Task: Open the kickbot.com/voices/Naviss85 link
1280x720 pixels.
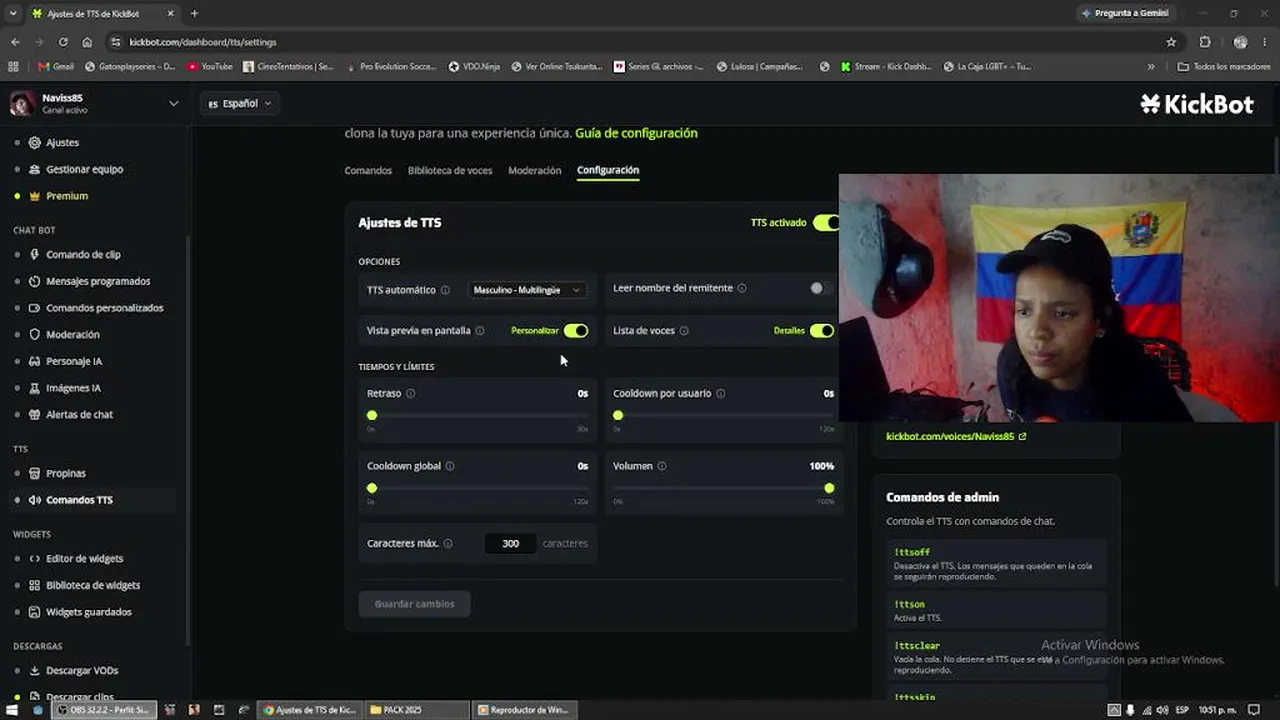Action: coord(956,437)
